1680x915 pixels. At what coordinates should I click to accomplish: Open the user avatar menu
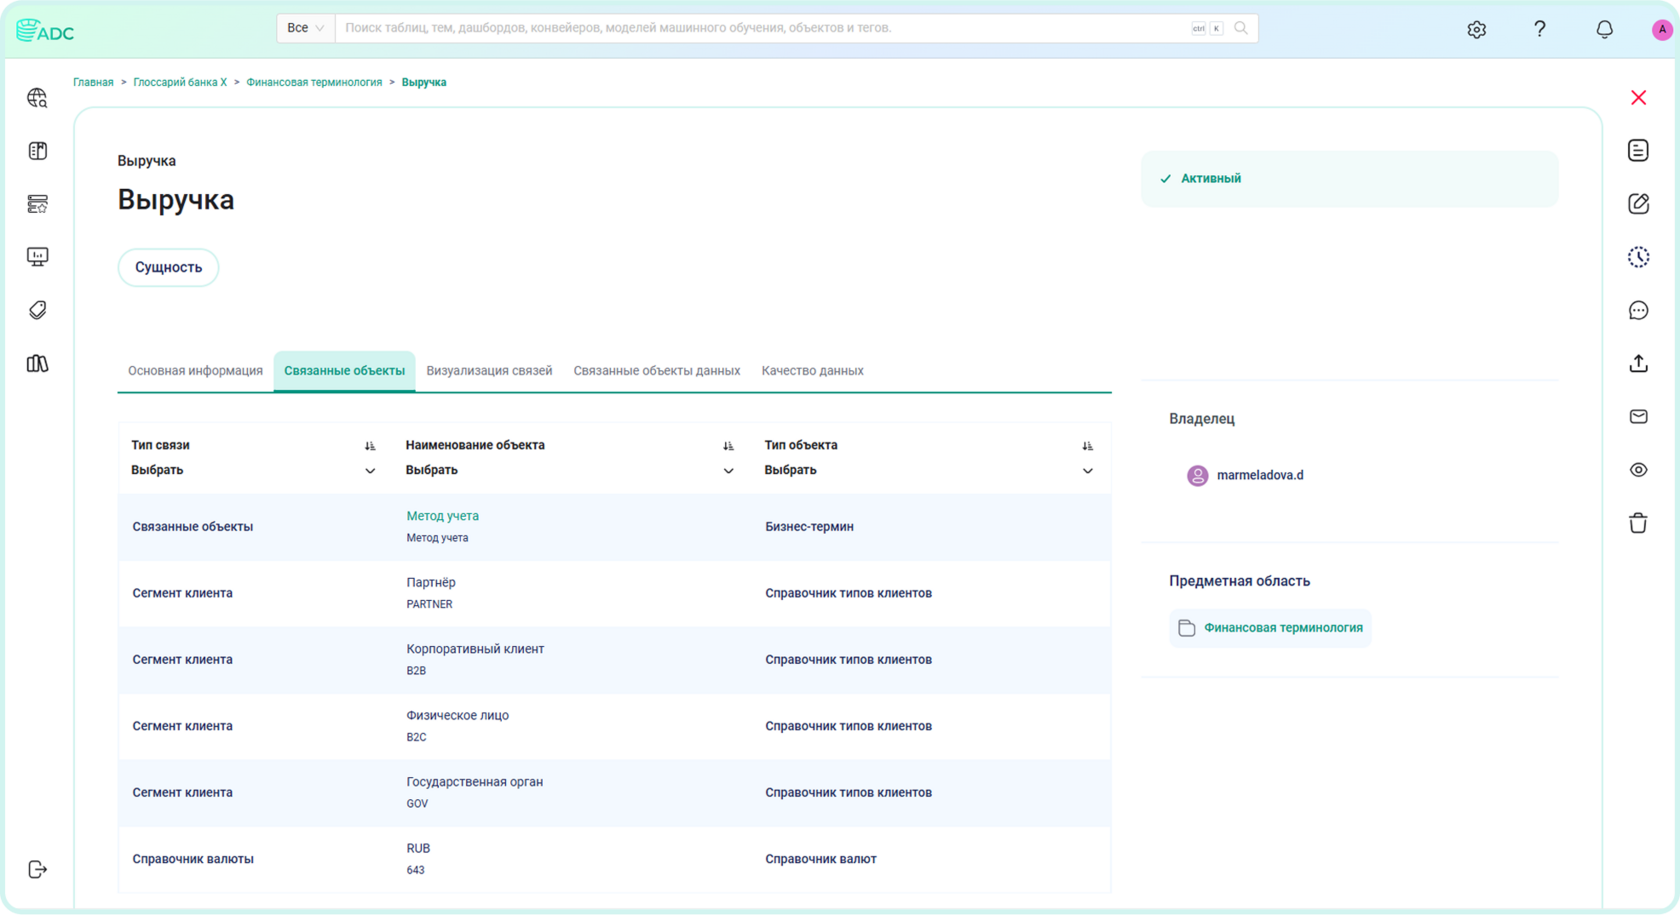[1662, 30]
